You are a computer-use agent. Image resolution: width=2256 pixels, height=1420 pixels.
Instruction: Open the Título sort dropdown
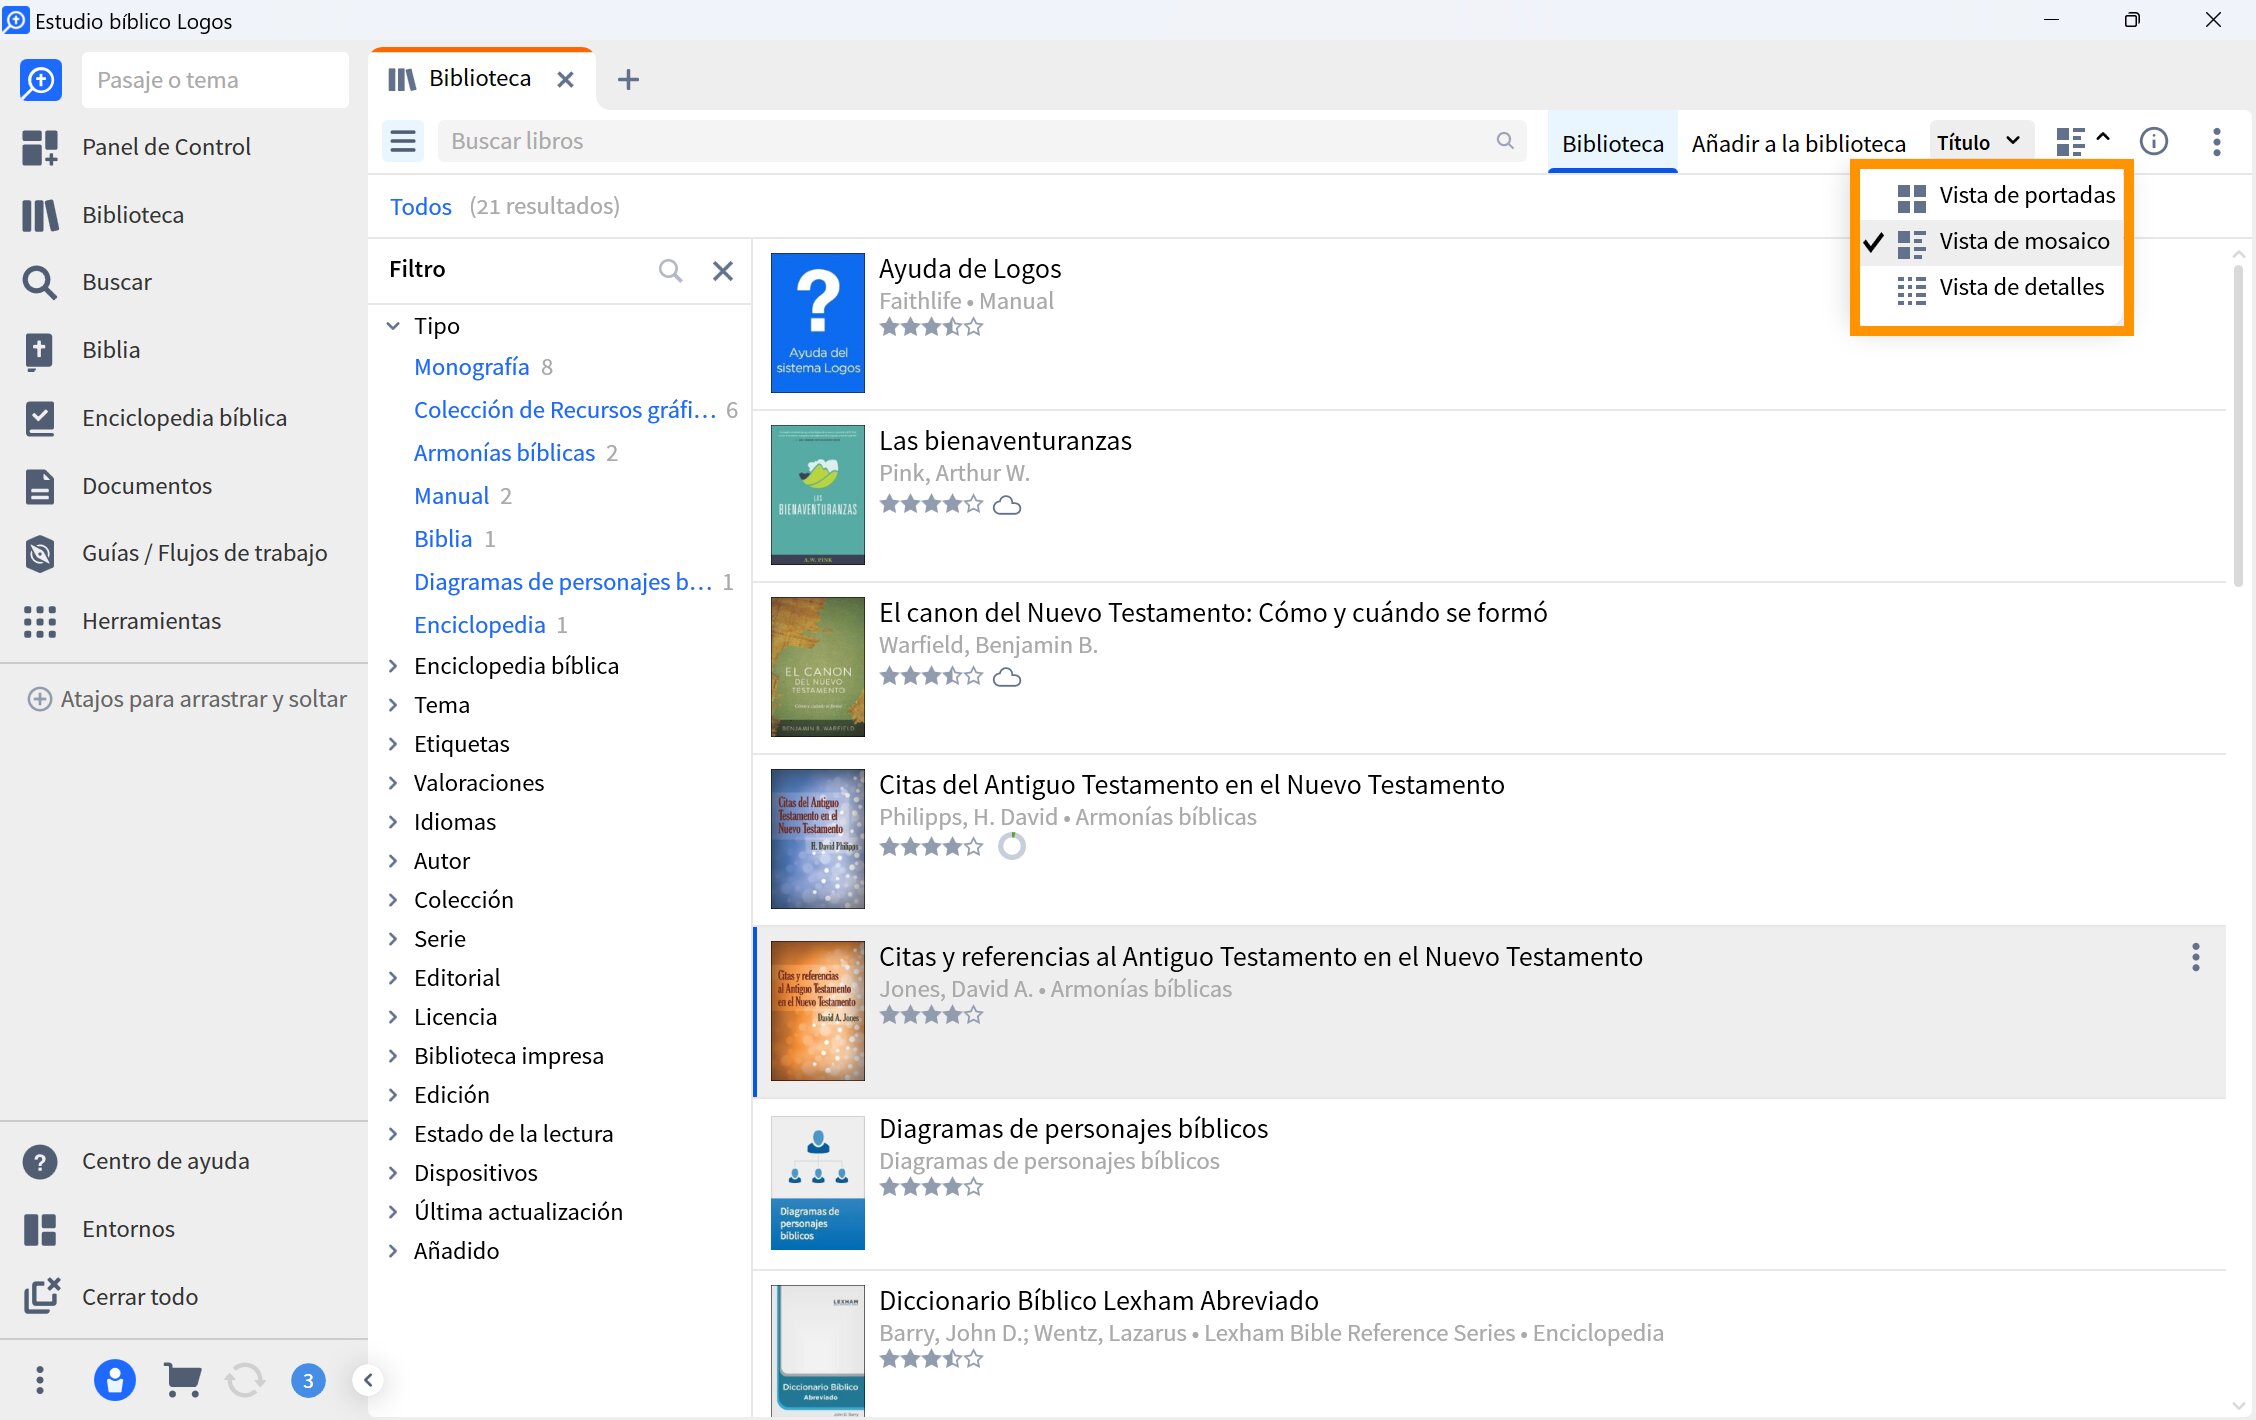tap(1980, 142)
